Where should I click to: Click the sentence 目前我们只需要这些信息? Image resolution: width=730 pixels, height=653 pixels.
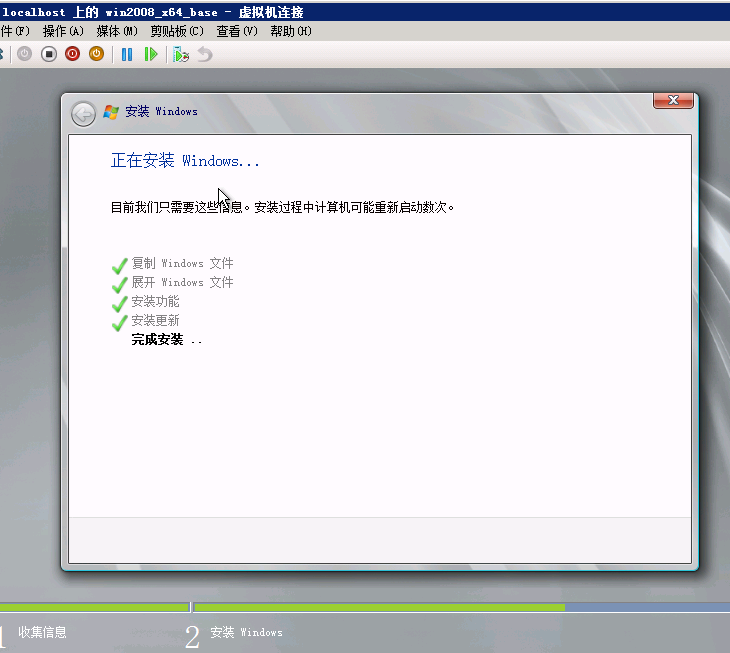pyautogui.click(x=176, y=207)
